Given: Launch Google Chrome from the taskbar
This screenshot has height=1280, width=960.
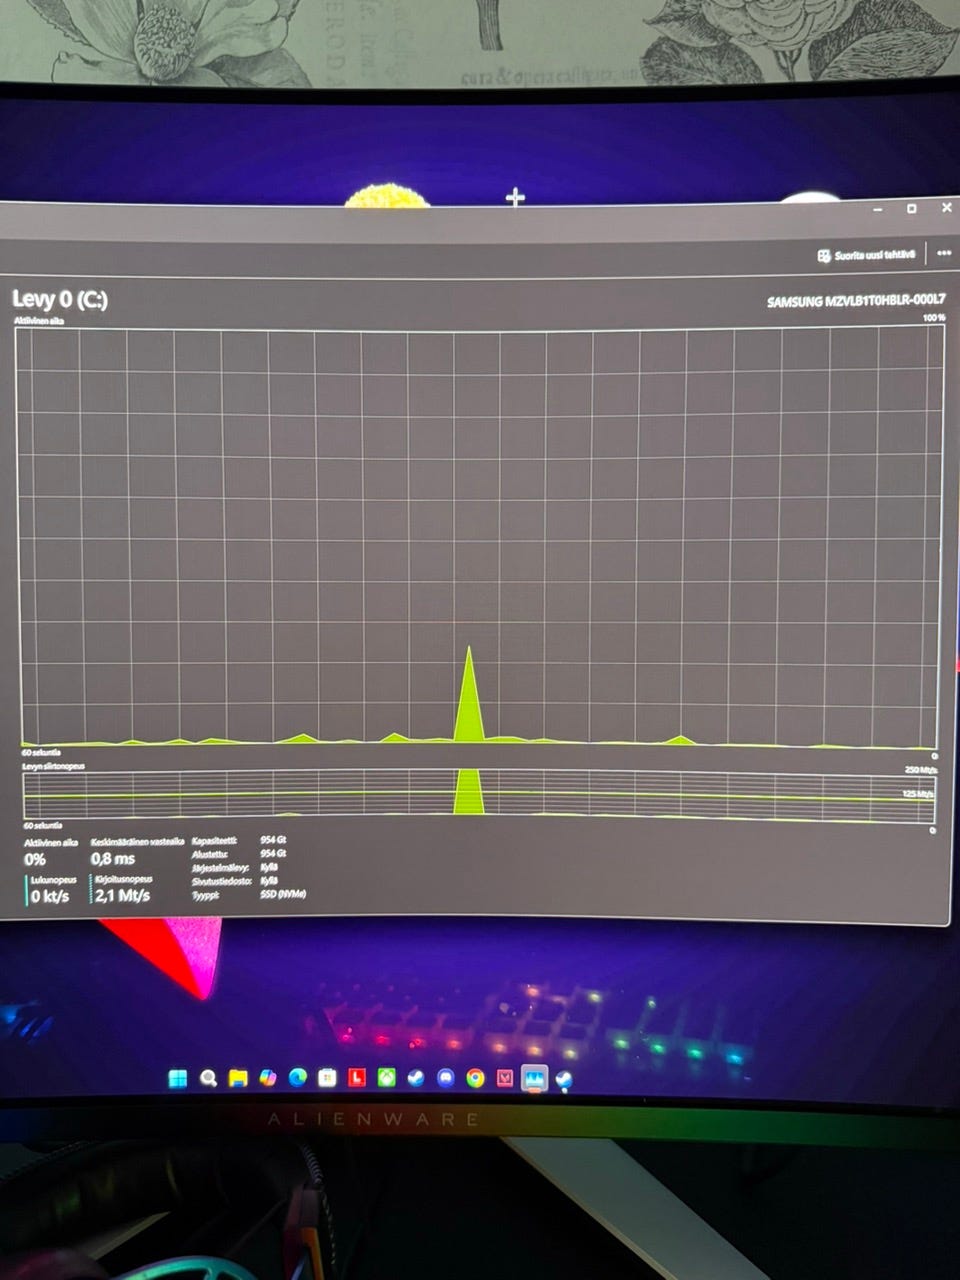Looking at the screenshot, I should pyautogui.click(x=475, y=1078).
